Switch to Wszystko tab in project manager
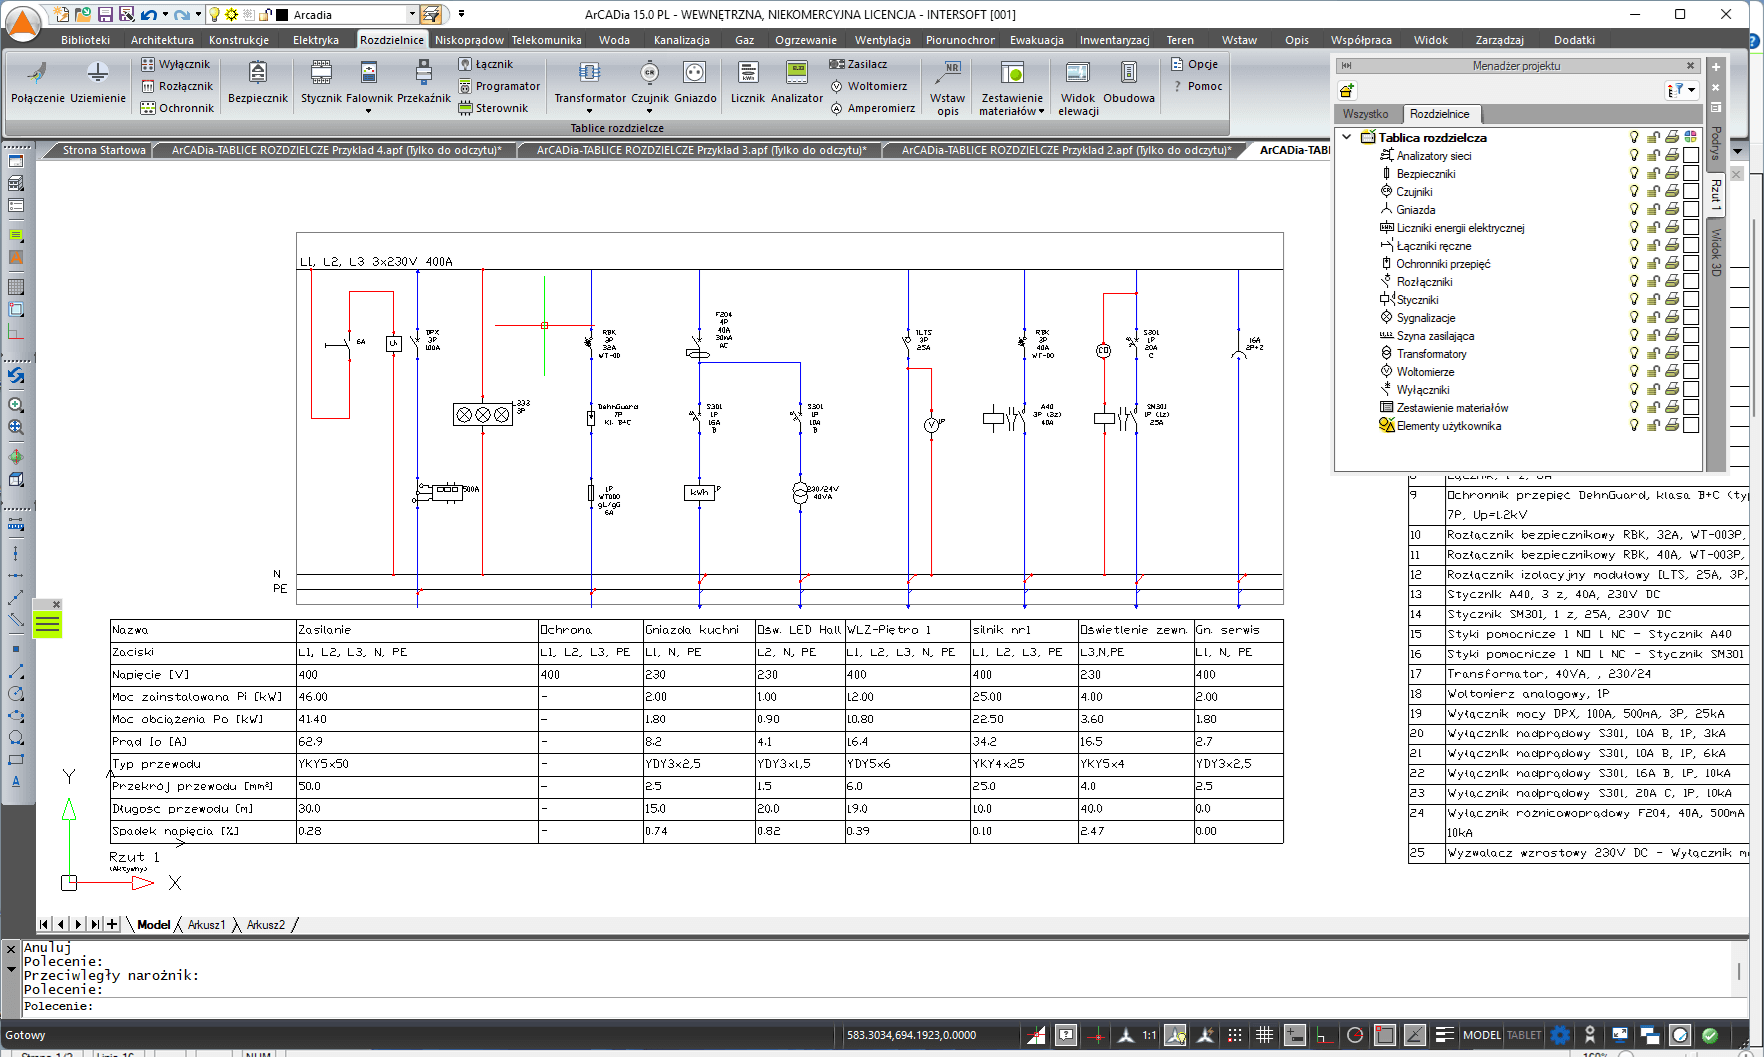Image resolution: width=1764 pixels, height=1057 pixels. [1365, 114]
